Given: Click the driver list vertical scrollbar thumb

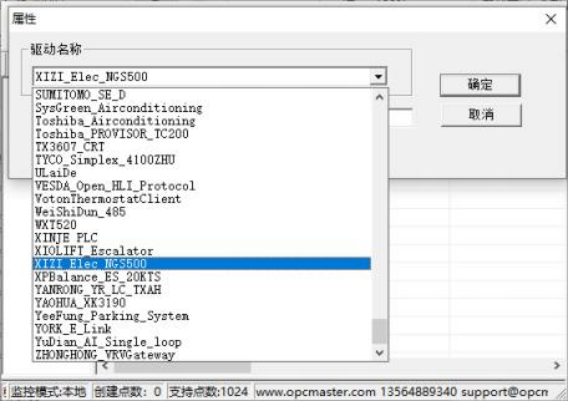Looking at the screenshot, I should click(379, 331).
